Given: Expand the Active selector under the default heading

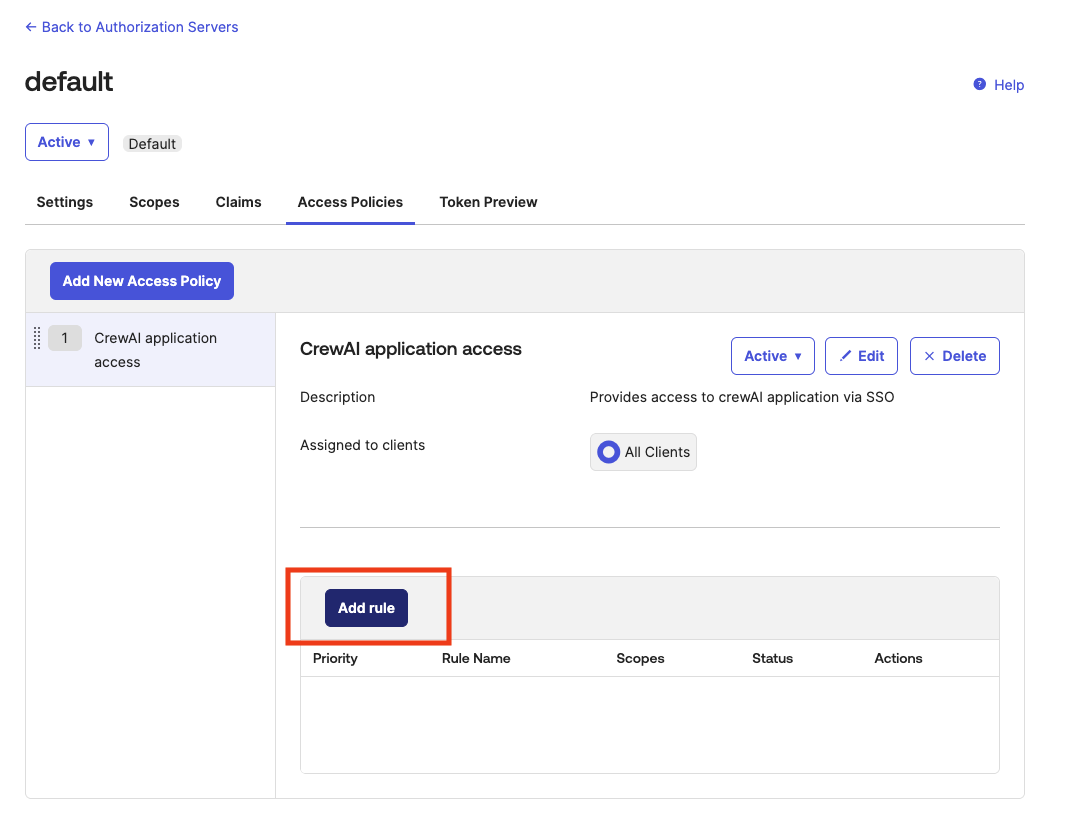Looking at the screenshot, I should pyautogui.click(x=66, y=142).
